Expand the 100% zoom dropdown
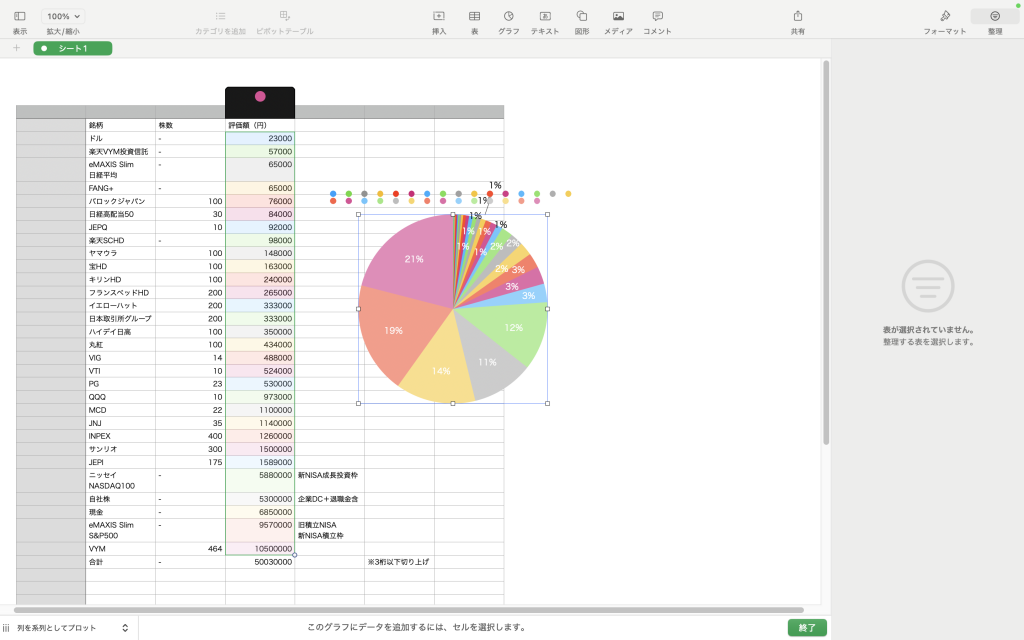The image size is (1024, 640). coord(64,16)
